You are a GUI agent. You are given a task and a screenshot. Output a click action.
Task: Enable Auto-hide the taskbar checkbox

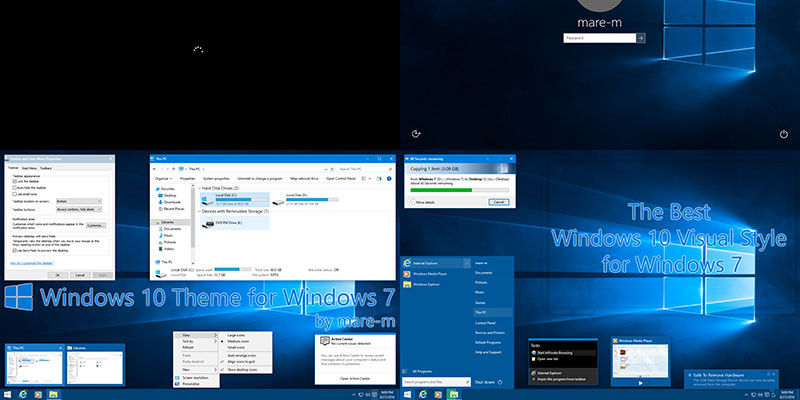point(14,188)
